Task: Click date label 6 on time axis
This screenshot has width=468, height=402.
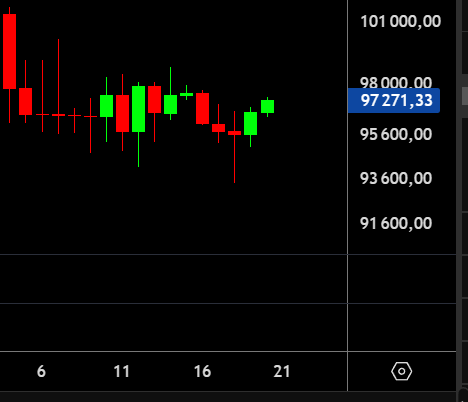Action: [41, 371]
